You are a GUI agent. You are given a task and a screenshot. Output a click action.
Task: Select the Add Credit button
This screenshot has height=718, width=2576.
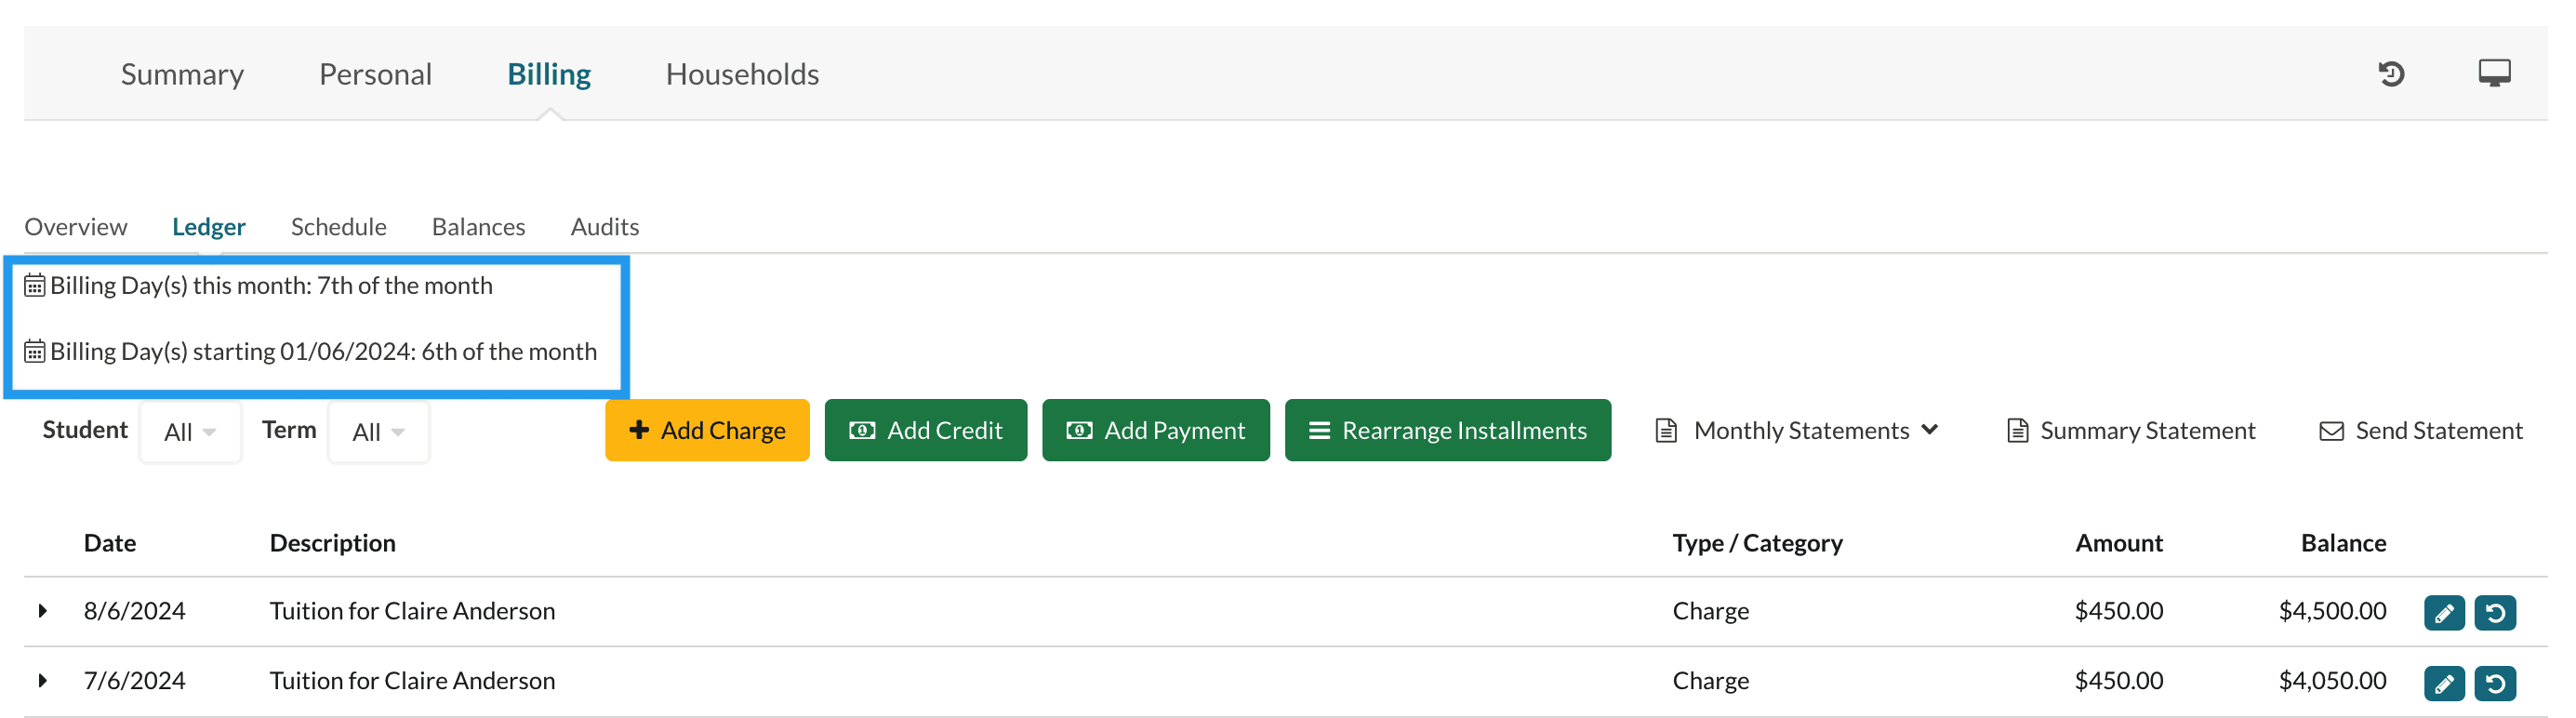925,431
